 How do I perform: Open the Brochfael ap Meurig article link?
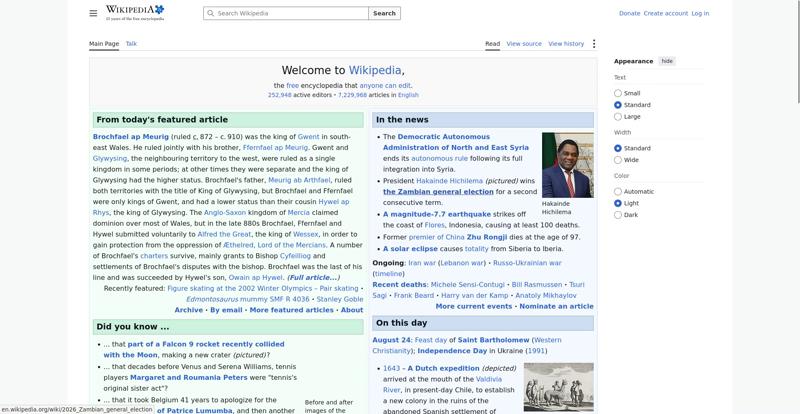[131, 137]
